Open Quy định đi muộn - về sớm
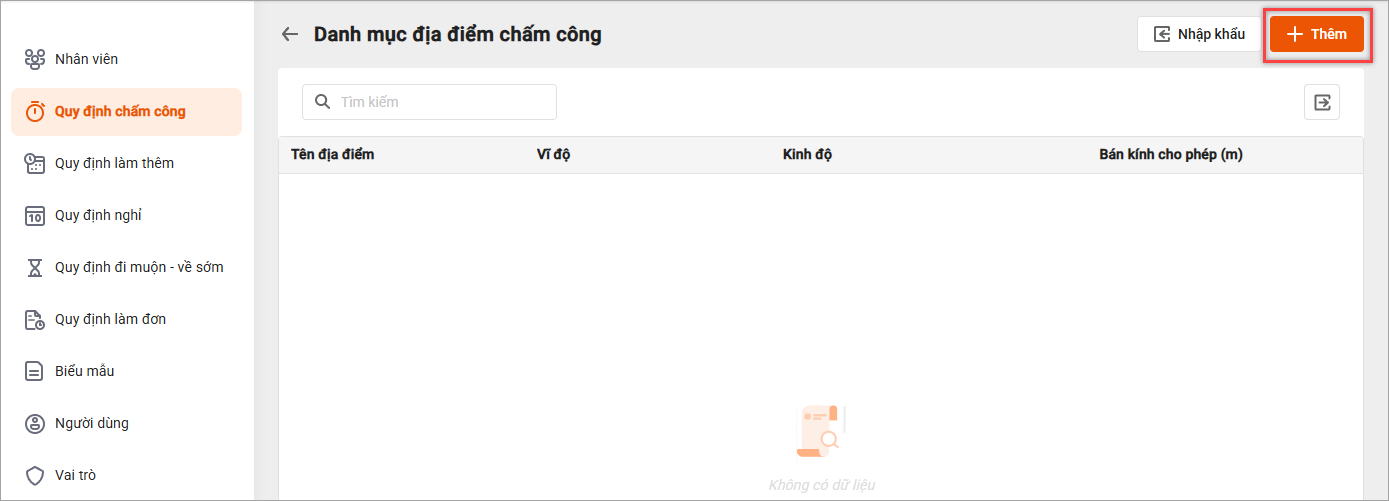Image resolution: width=1389 pixels, height=501 pixels. 139,268
